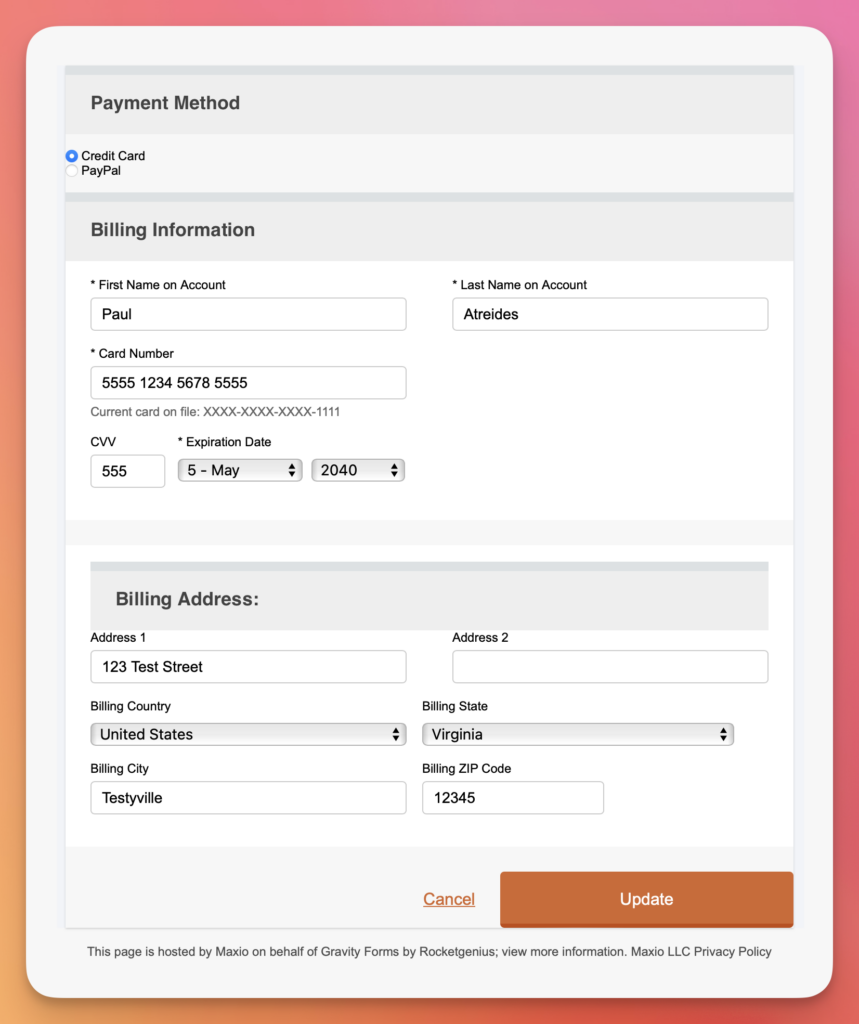Click the First Name on Account field
This screenshot has height=1024, width=859.
pyautogui.click(x=248, y=314)
